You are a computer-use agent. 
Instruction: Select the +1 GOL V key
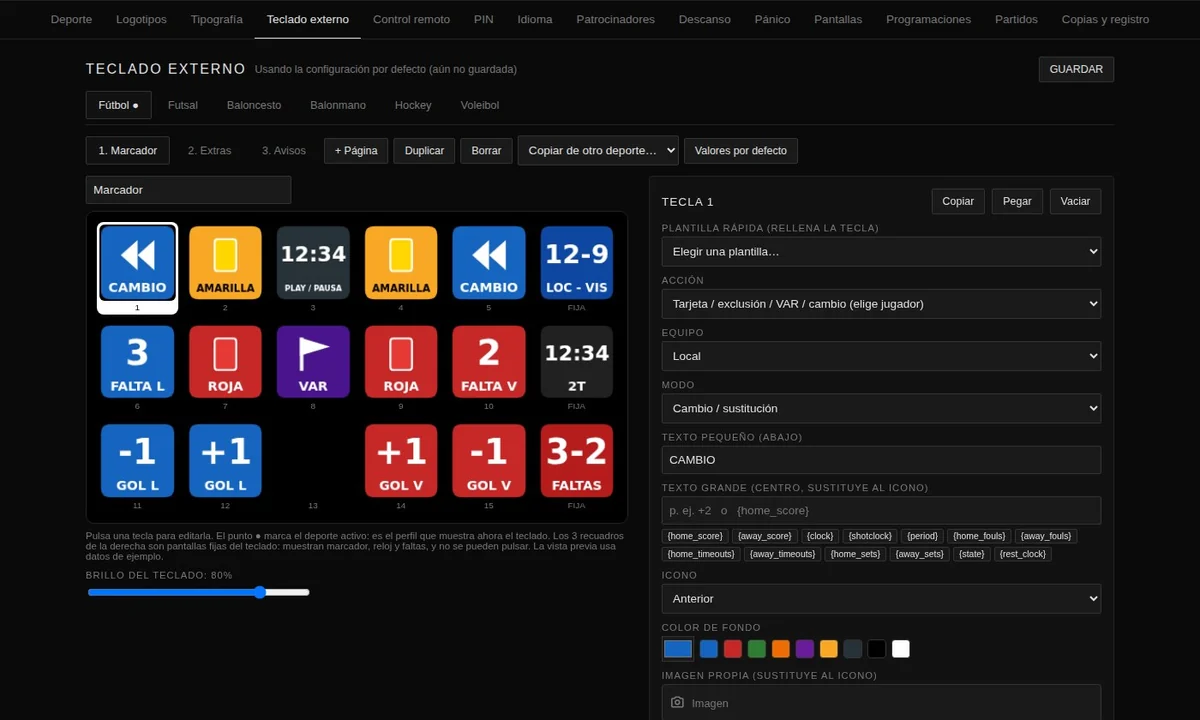tap(401, 461)
